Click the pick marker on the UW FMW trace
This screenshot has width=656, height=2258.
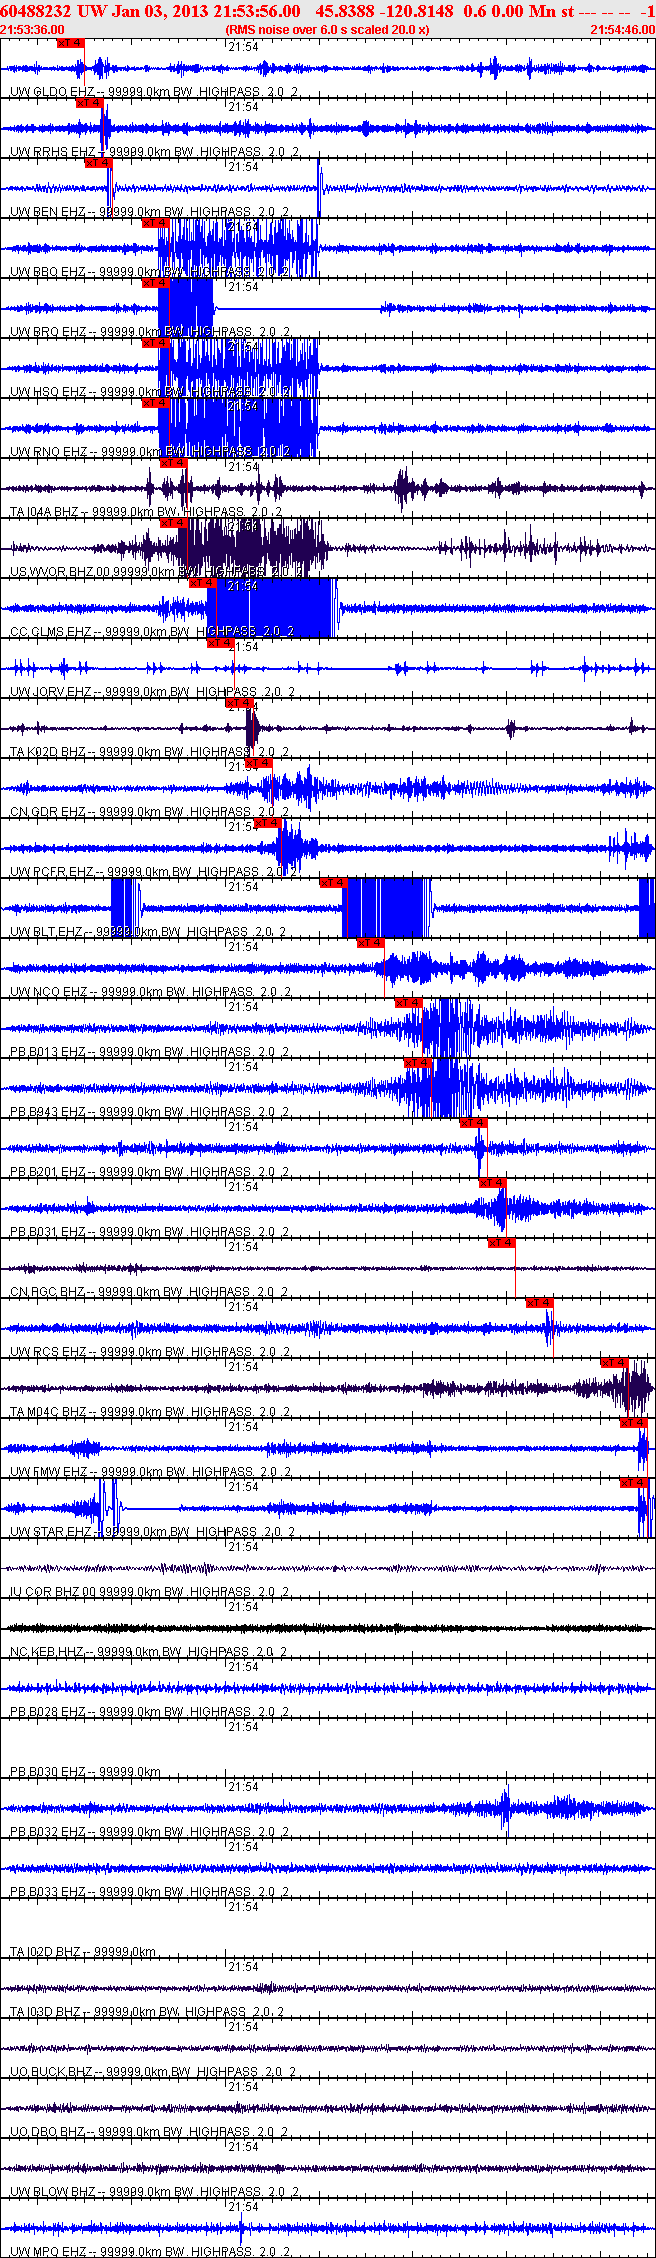634,1423
